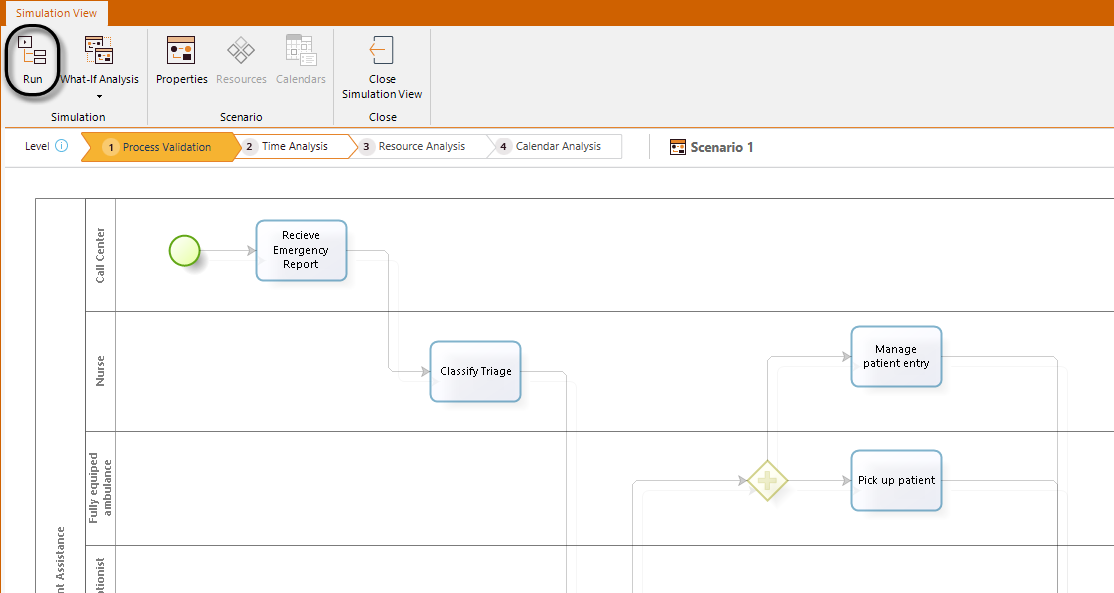Click the Level label text

[x=37, y=146]
